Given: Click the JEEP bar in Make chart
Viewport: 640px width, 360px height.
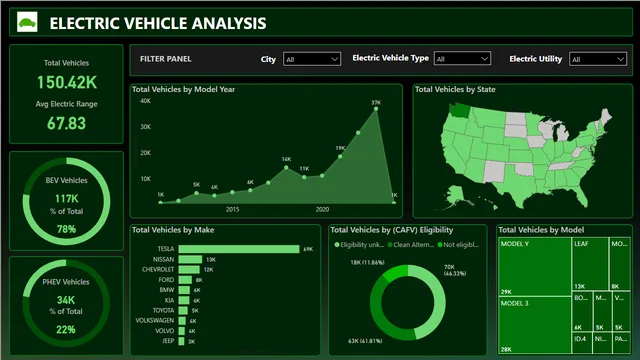Looking at the screenshot, I should pyautogui.click(x=181, y=341).
